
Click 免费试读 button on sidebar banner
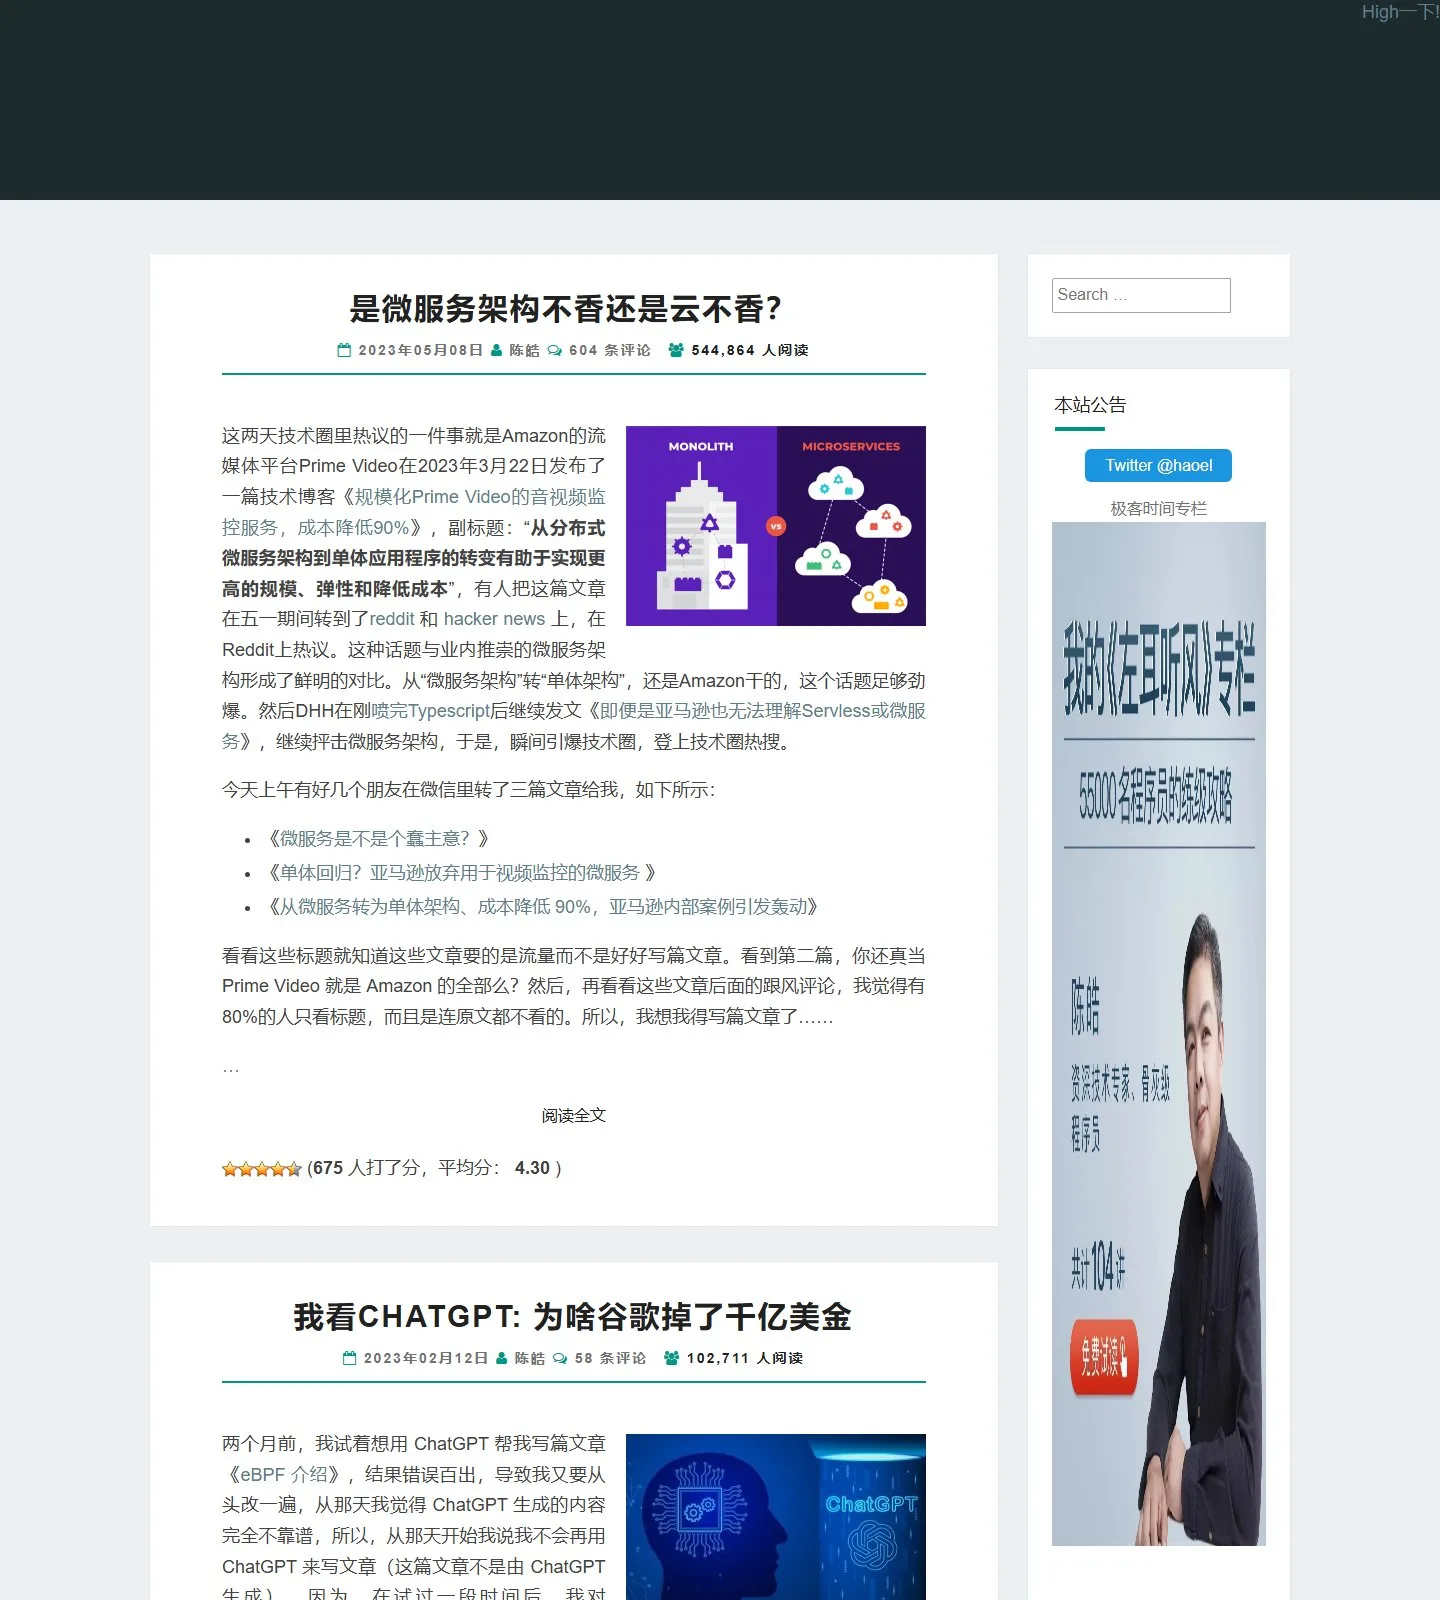1103,1357
